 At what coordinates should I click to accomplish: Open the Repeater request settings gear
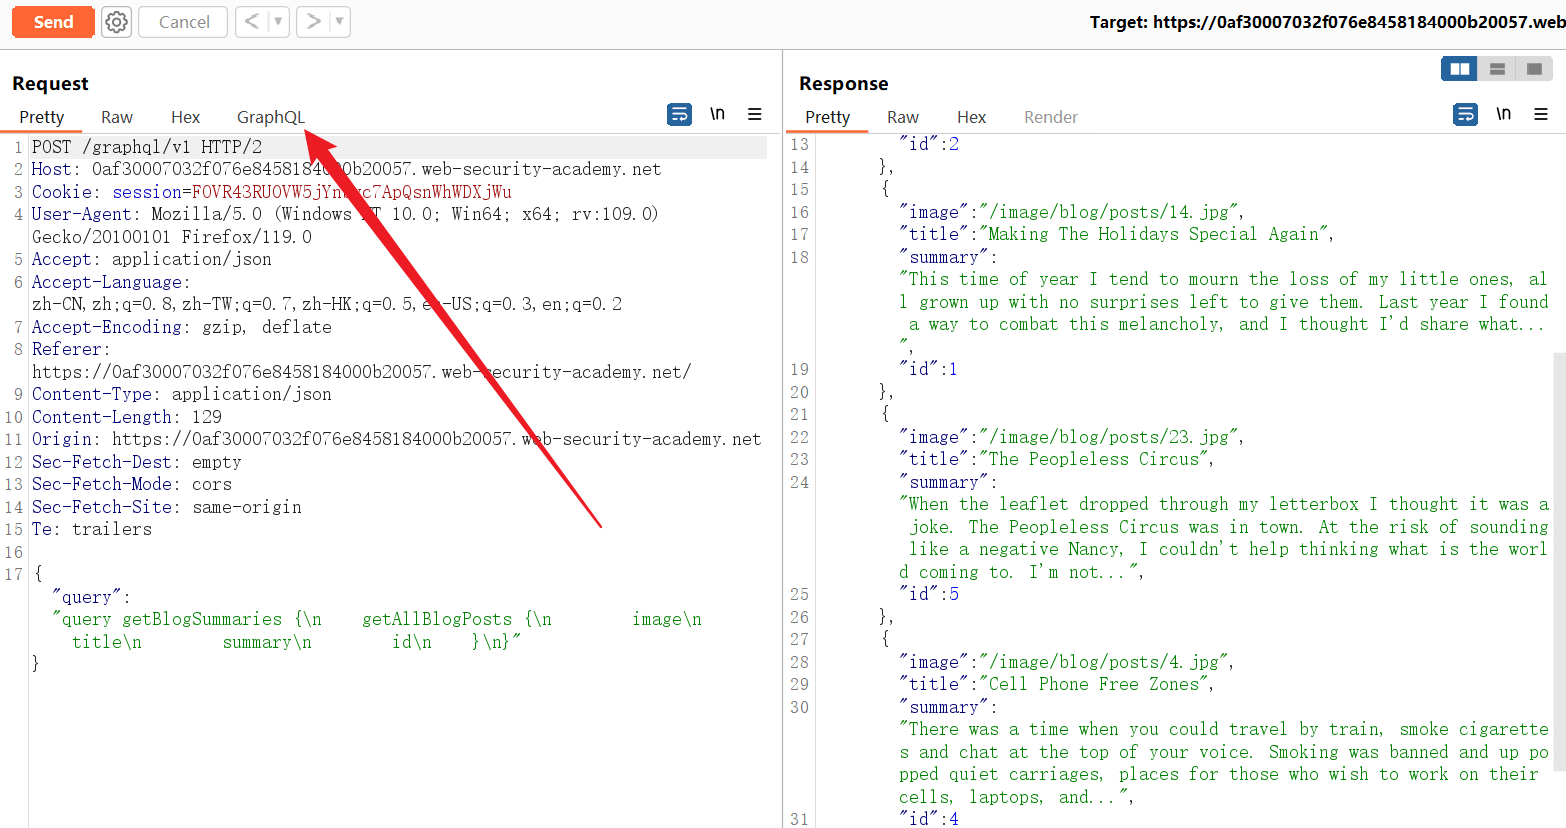point(117,22)
